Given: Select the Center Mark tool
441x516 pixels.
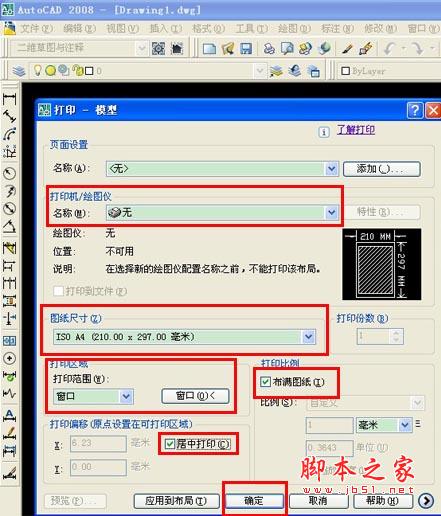Looking at the screenshot, I should (x=9, y=358).
